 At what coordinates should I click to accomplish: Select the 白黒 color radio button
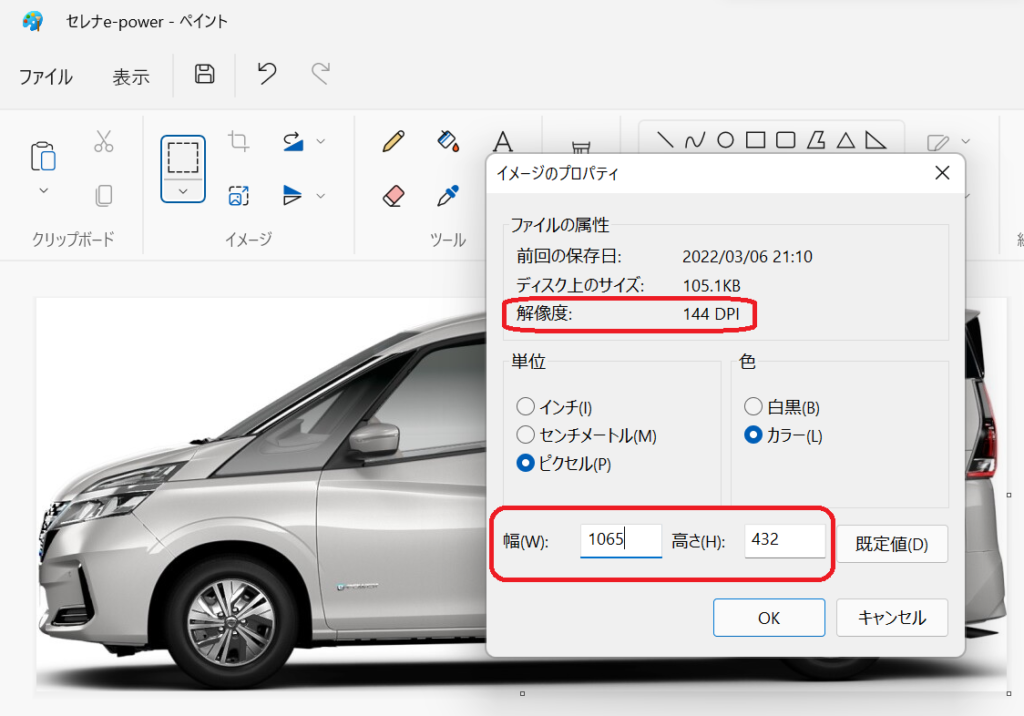[x=754, y=407]
